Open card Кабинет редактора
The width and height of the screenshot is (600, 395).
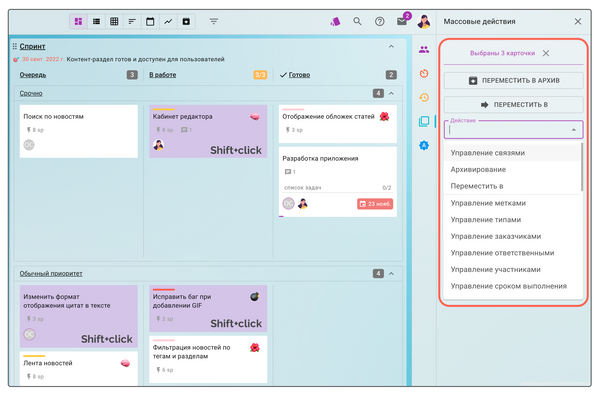click(208, 131)
